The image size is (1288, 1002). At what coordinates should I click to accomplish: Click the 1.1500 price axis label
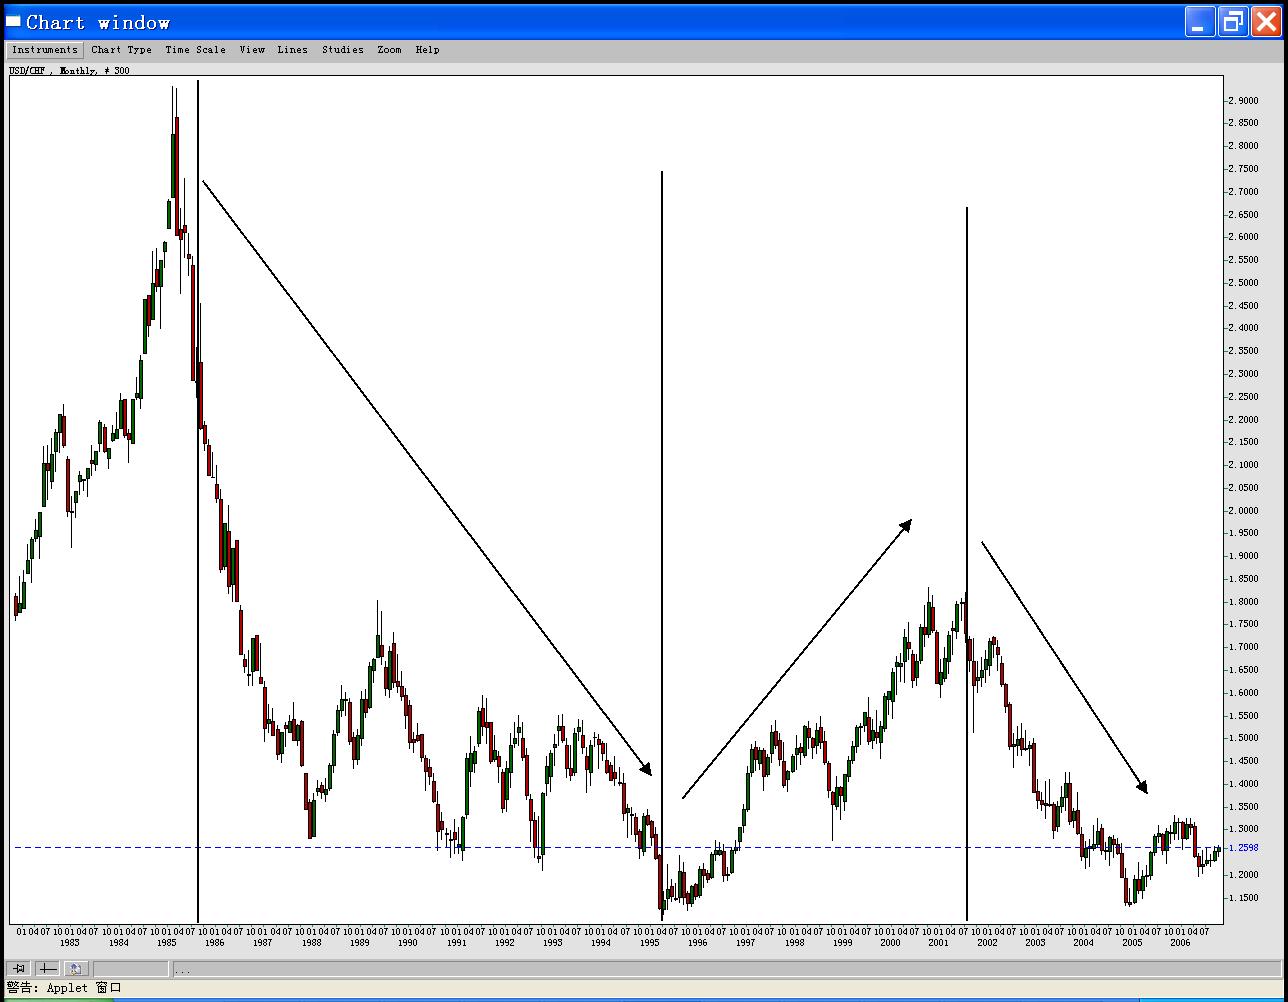[1245, 897]
